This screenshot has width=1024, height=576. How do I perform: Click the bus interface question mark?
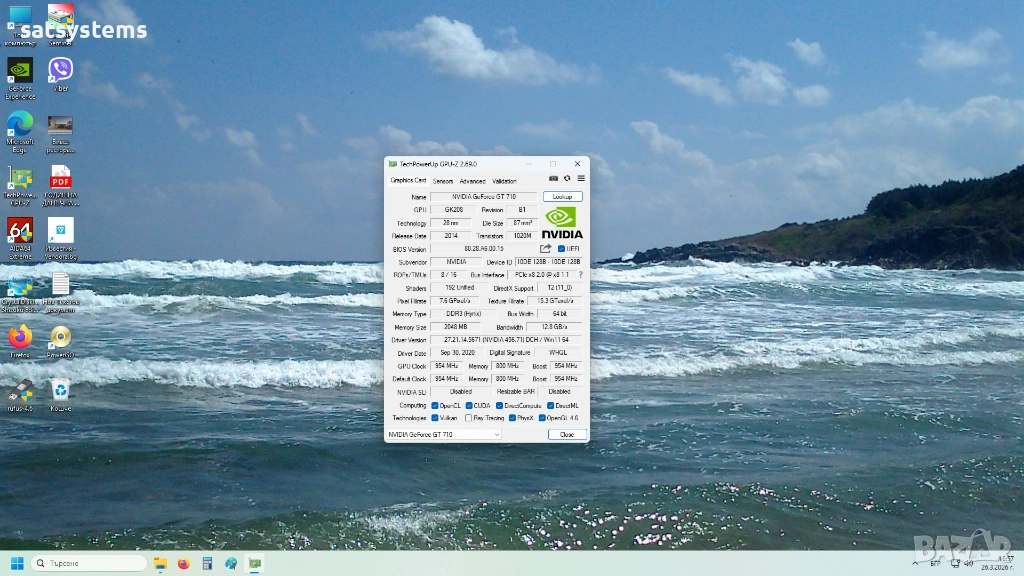(580, 274)
